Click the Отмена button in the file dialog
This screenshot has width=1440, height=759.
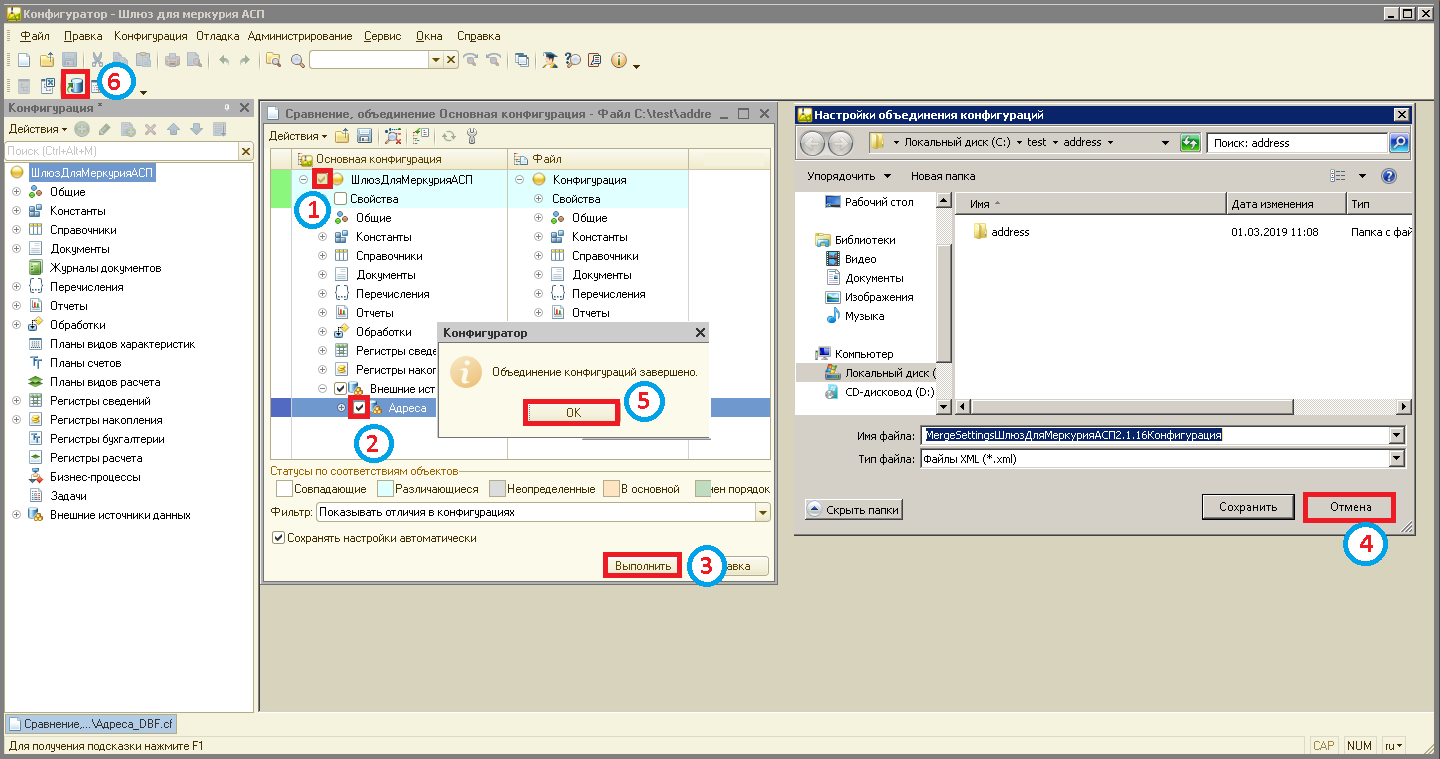point(1350,507)
